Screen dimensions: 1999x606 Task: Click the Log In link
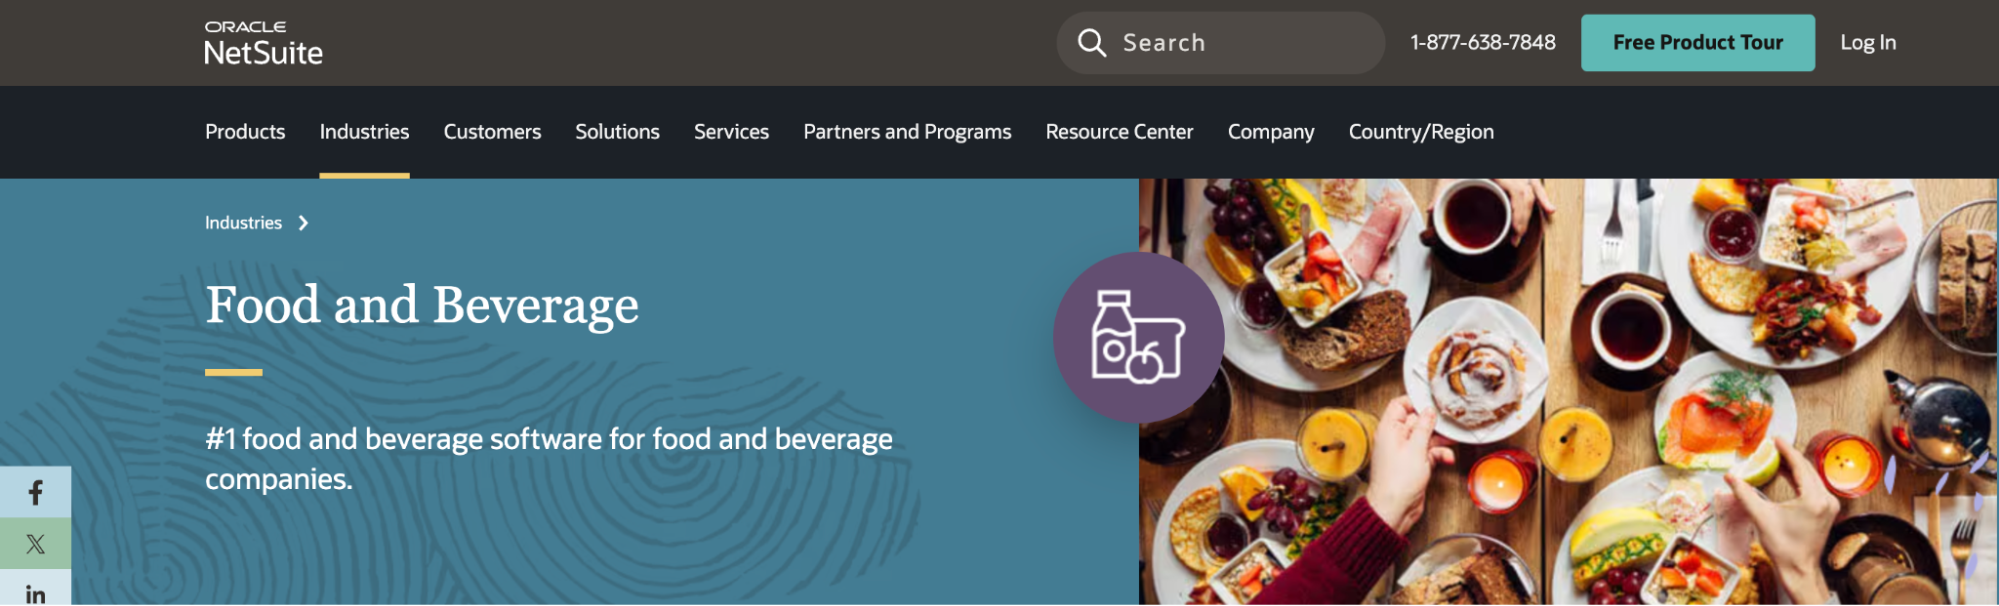click(x=1868, y=42)
